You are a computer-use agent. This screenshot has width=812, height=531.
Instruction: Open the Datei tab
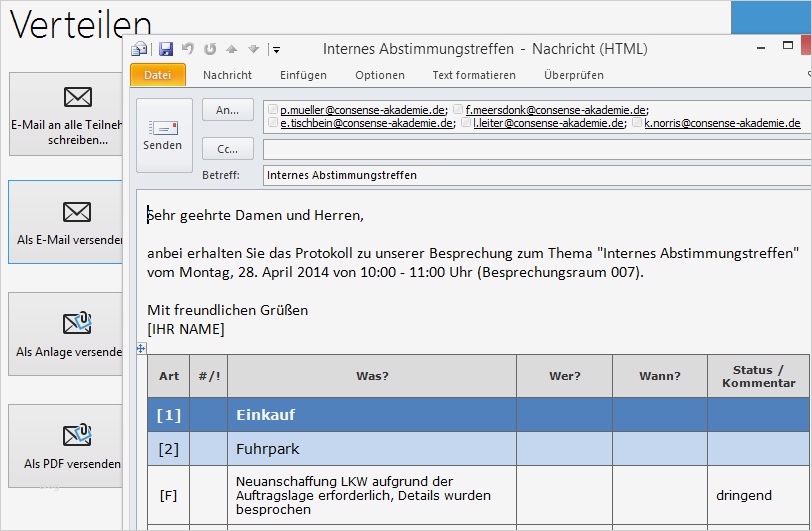click(157, 75)
